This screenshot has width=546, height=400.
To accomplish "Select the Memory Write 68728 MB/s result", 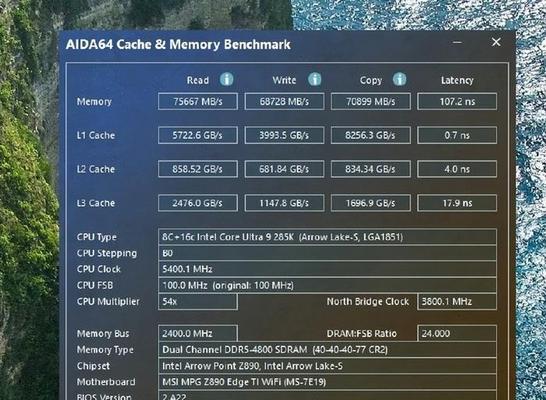I will pyautogui.click(x=284, y=101).
